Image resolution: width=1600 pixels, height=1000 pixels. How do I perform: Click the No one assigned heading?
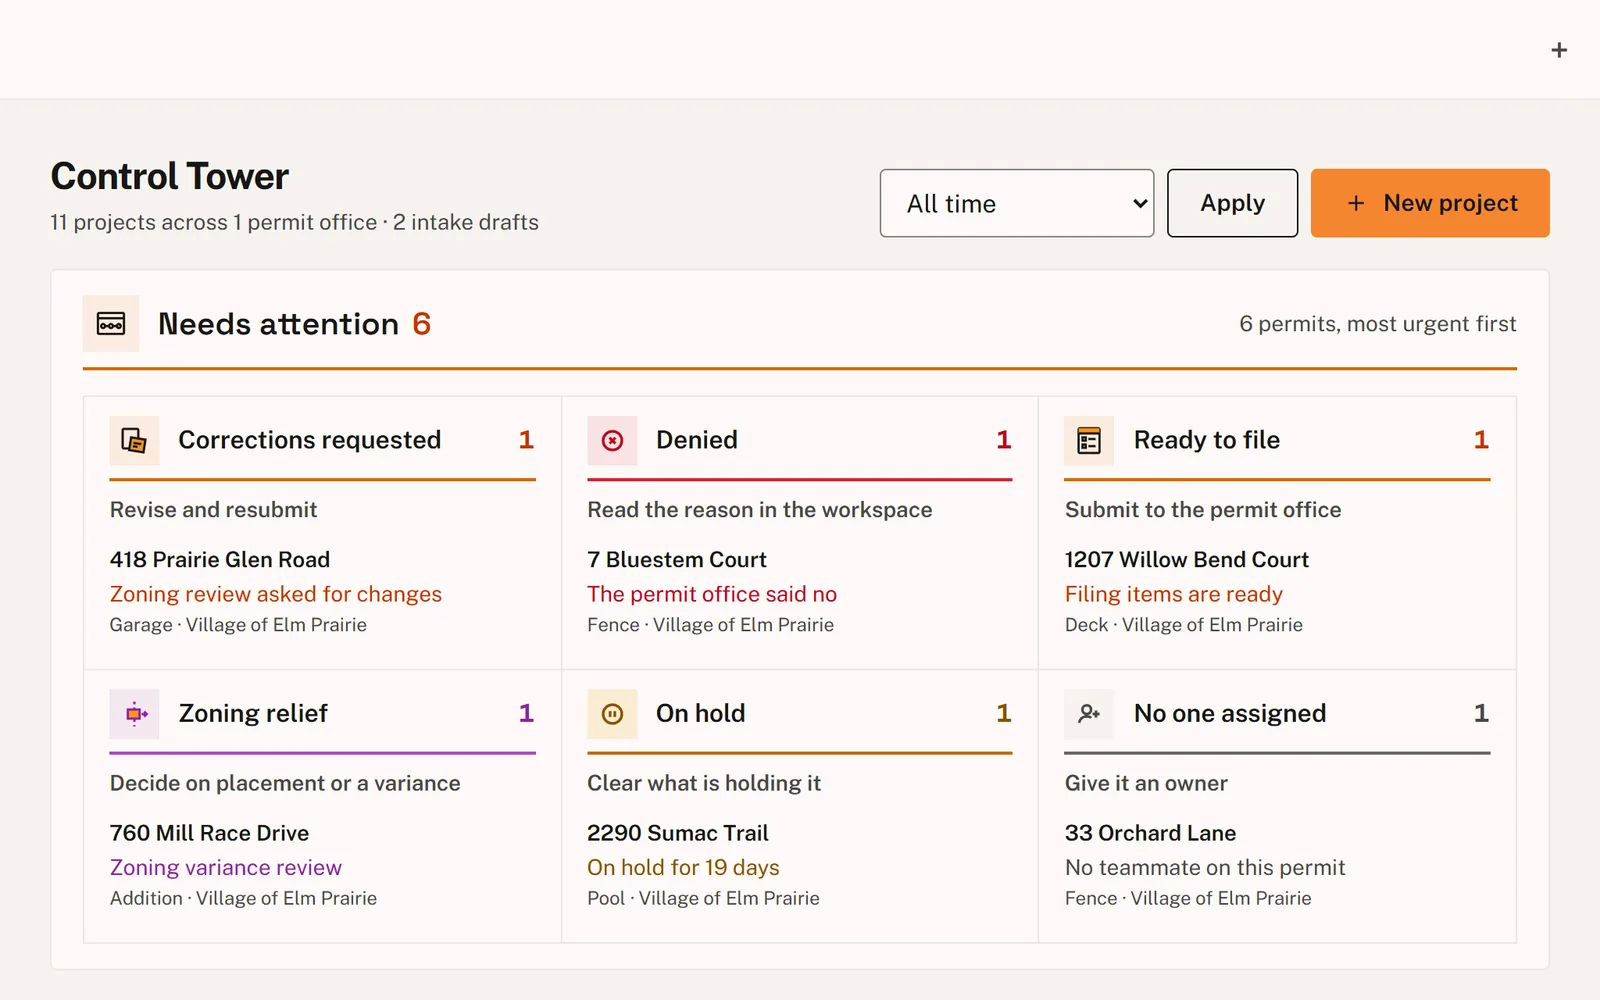1230,714
